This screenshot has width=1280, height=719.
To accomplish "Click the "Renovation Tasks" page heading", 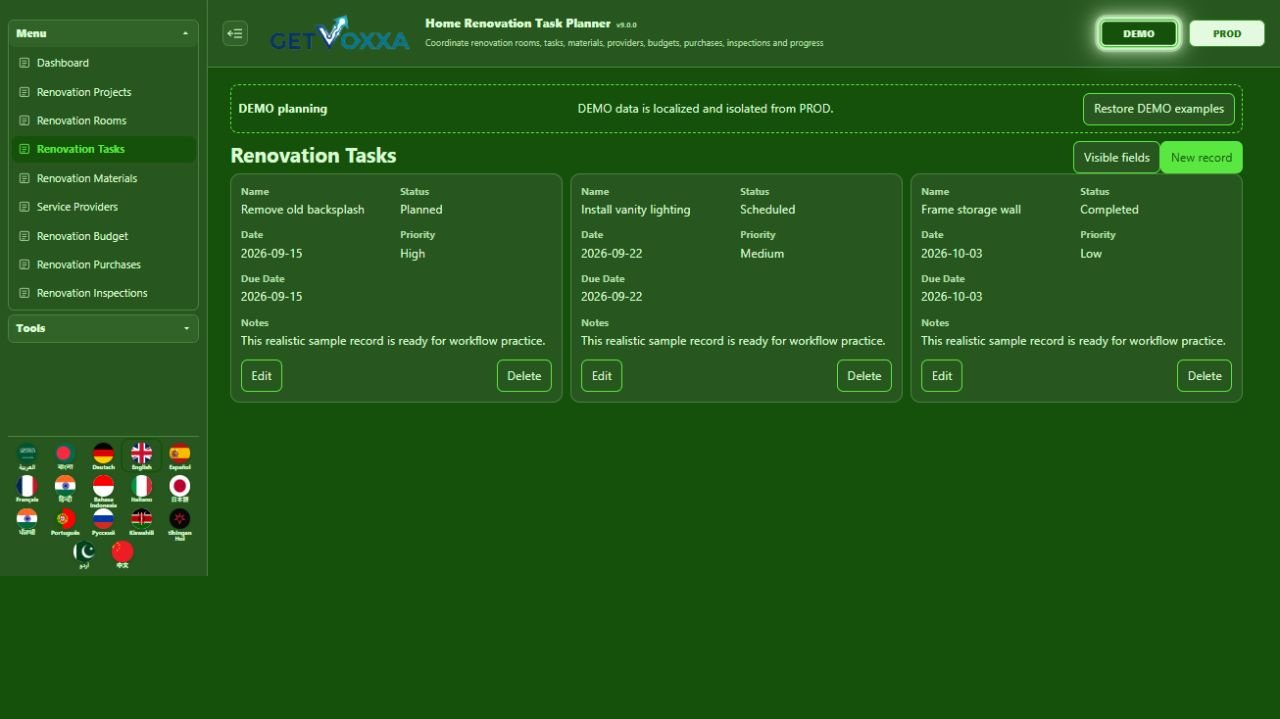I will pos(313,156).
